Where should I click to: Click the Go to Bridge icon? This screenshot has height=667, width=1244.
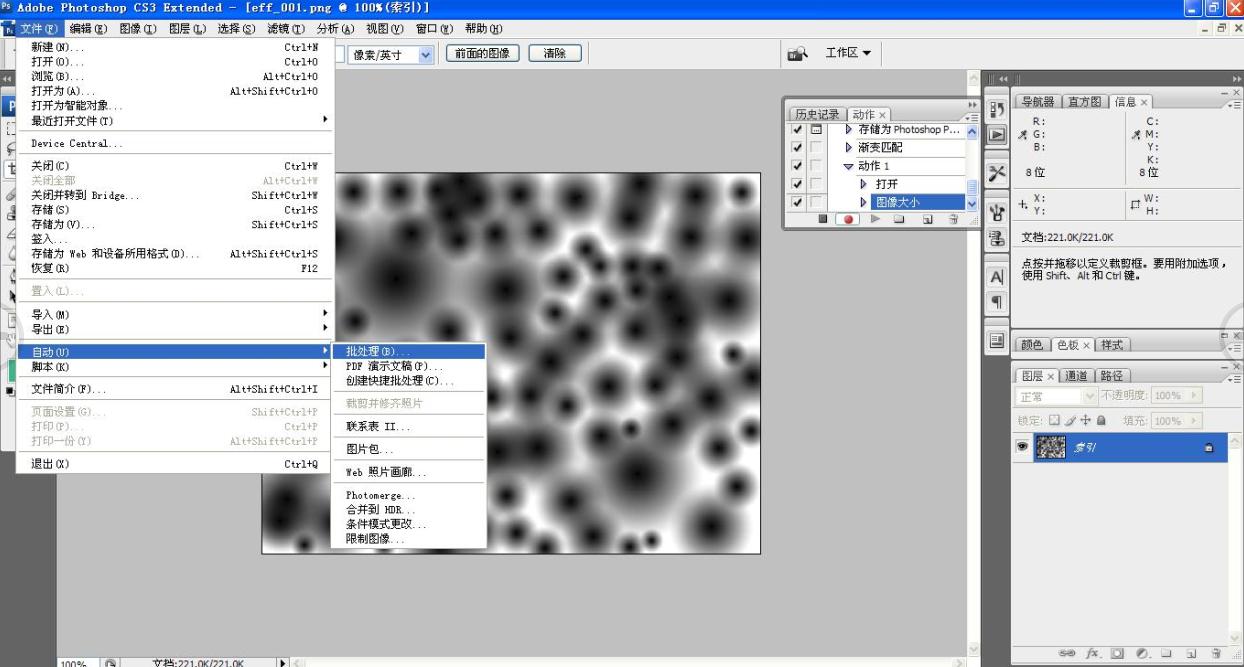tap(798, 53)
